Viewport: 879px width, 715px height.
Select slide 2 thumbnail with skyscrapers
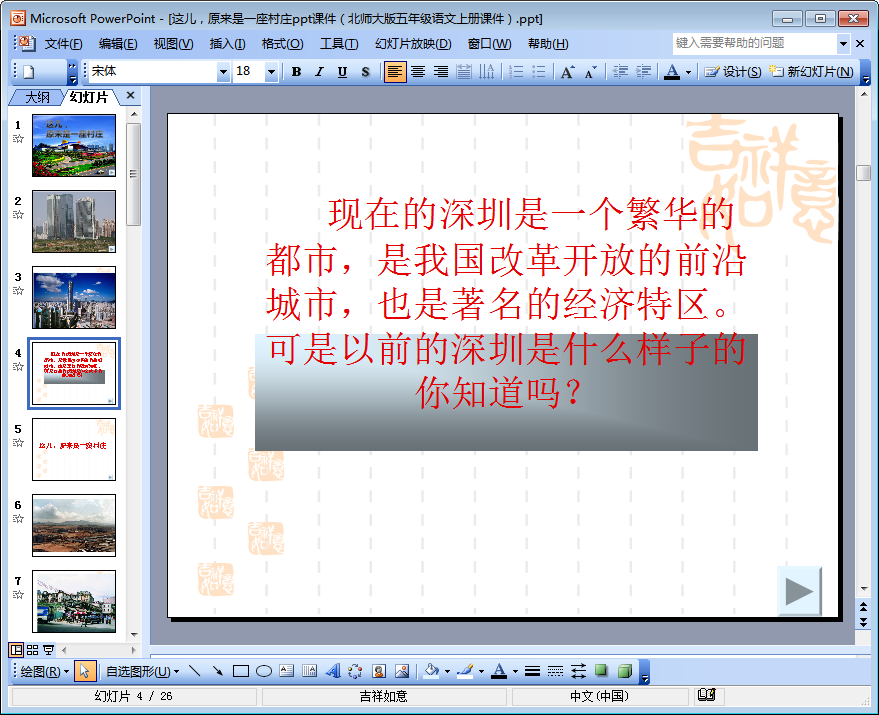click(74, 222)
